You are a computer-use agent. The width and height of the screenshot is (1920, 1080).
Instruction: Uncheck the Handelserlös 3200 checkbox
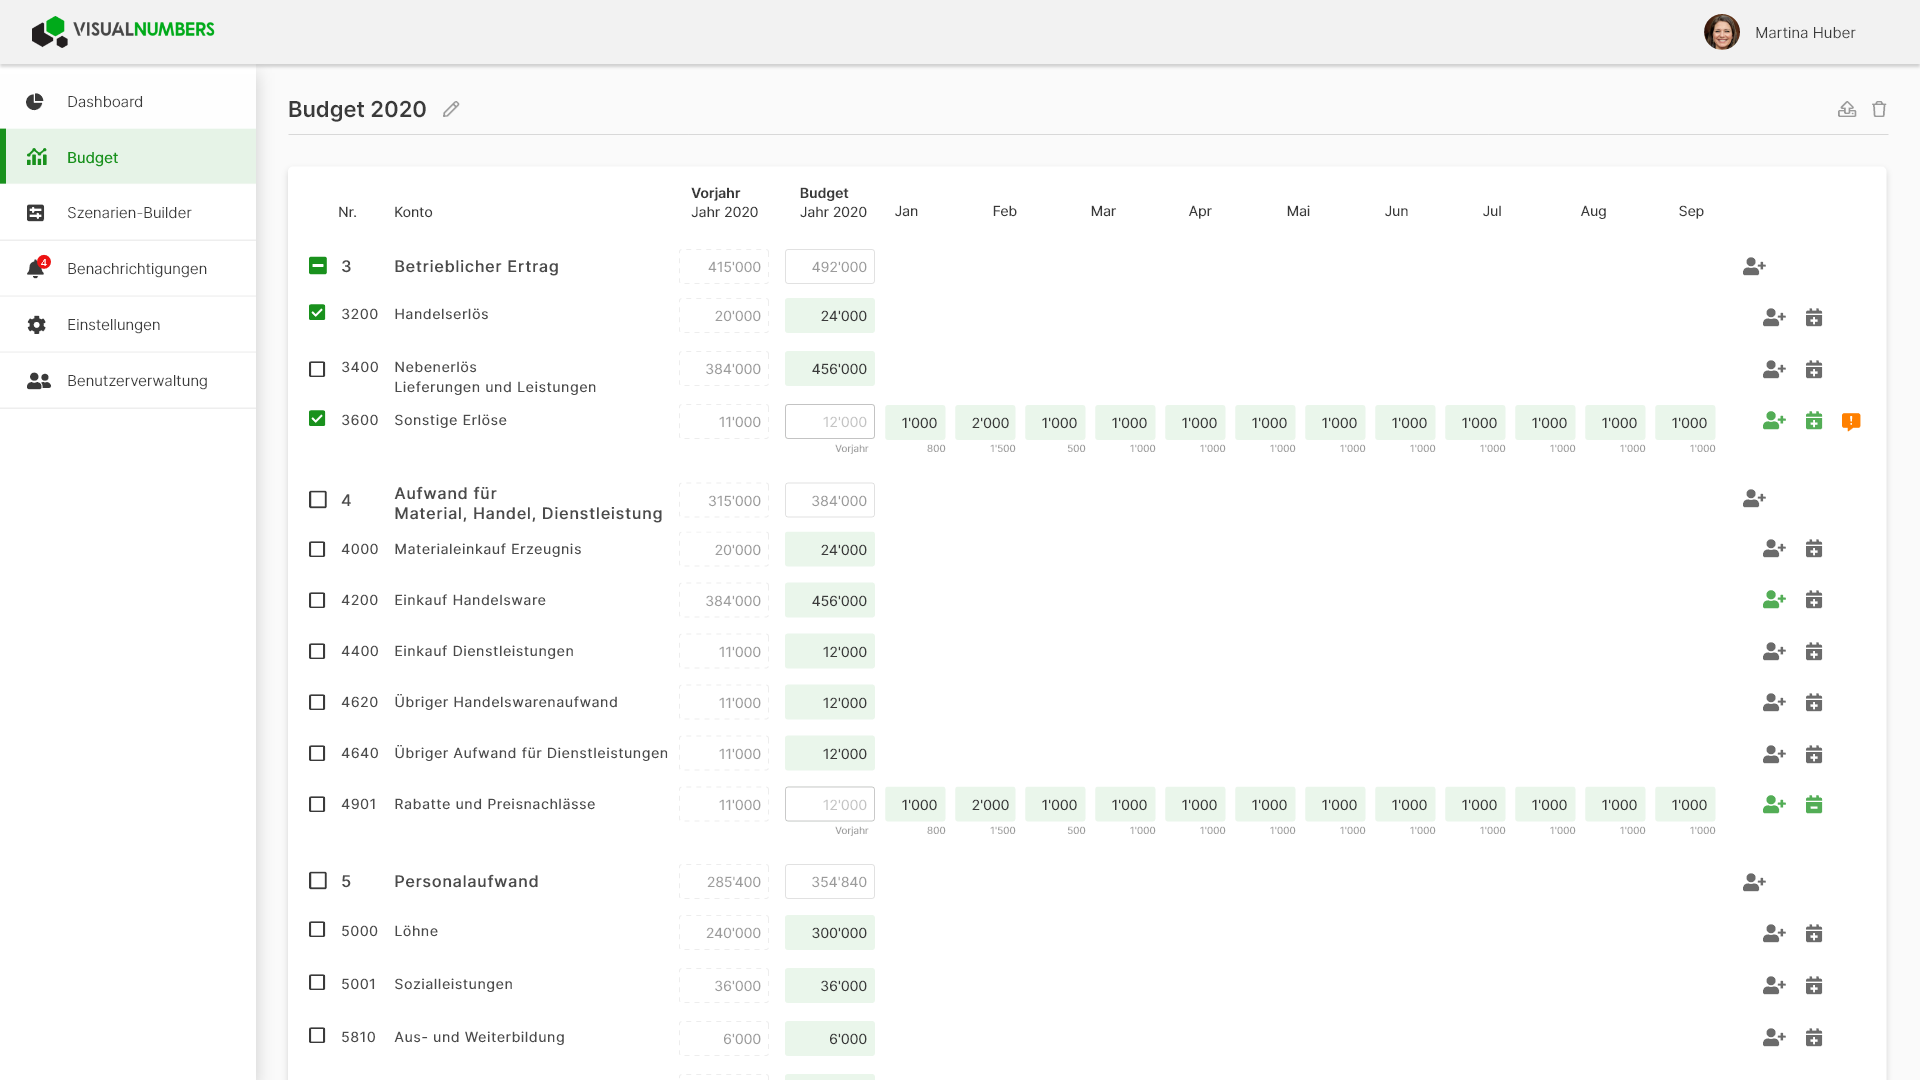pyautogui.click(x=317, y=313)
